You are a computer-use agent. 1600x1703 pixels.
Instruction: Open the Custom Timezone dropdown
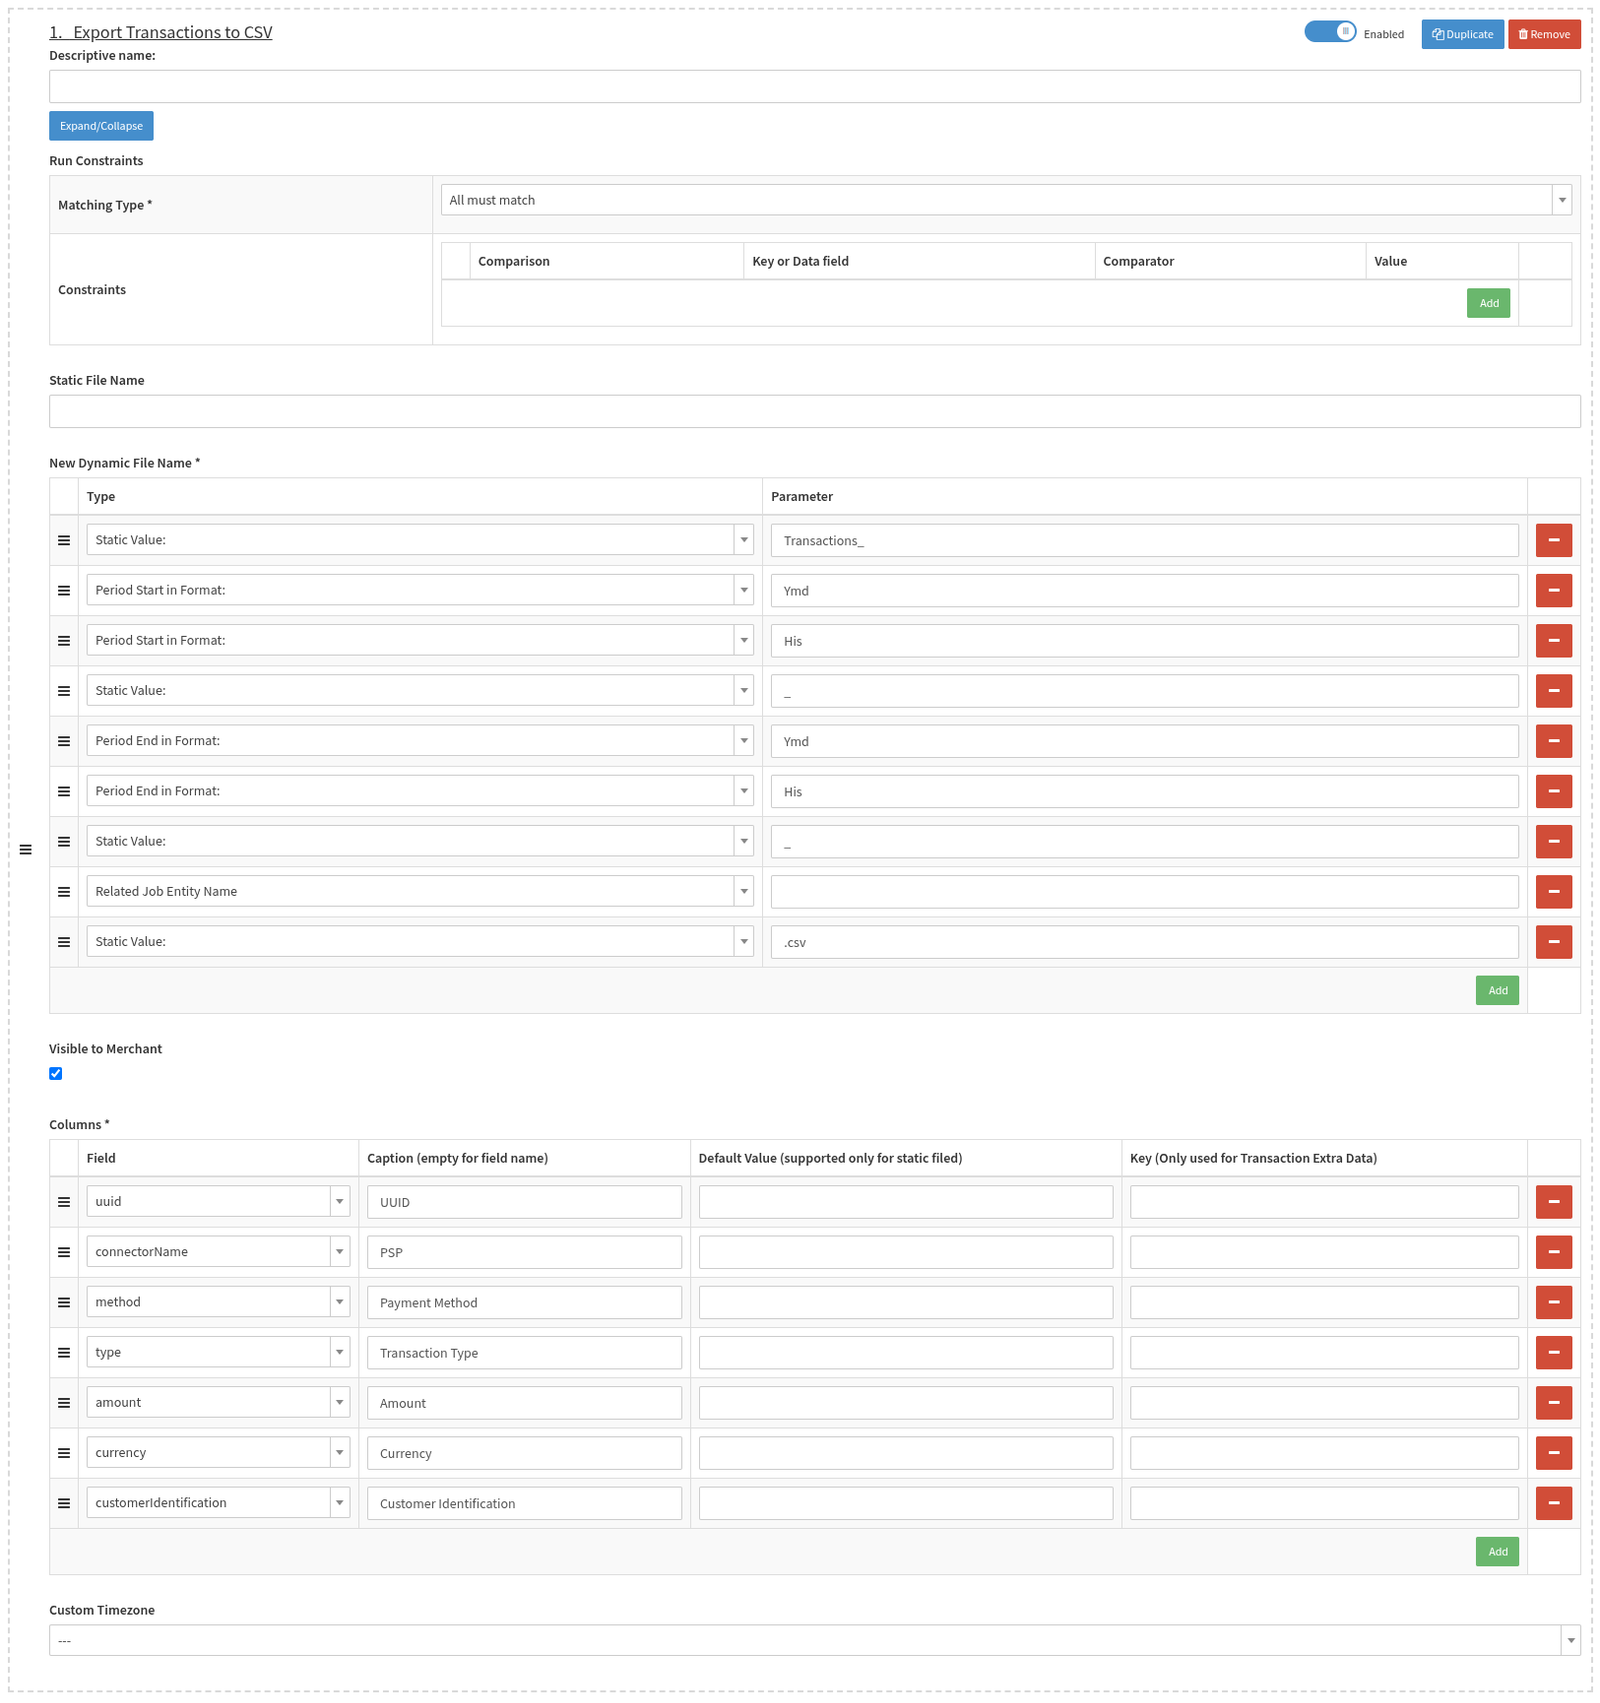click(814, 1641)
